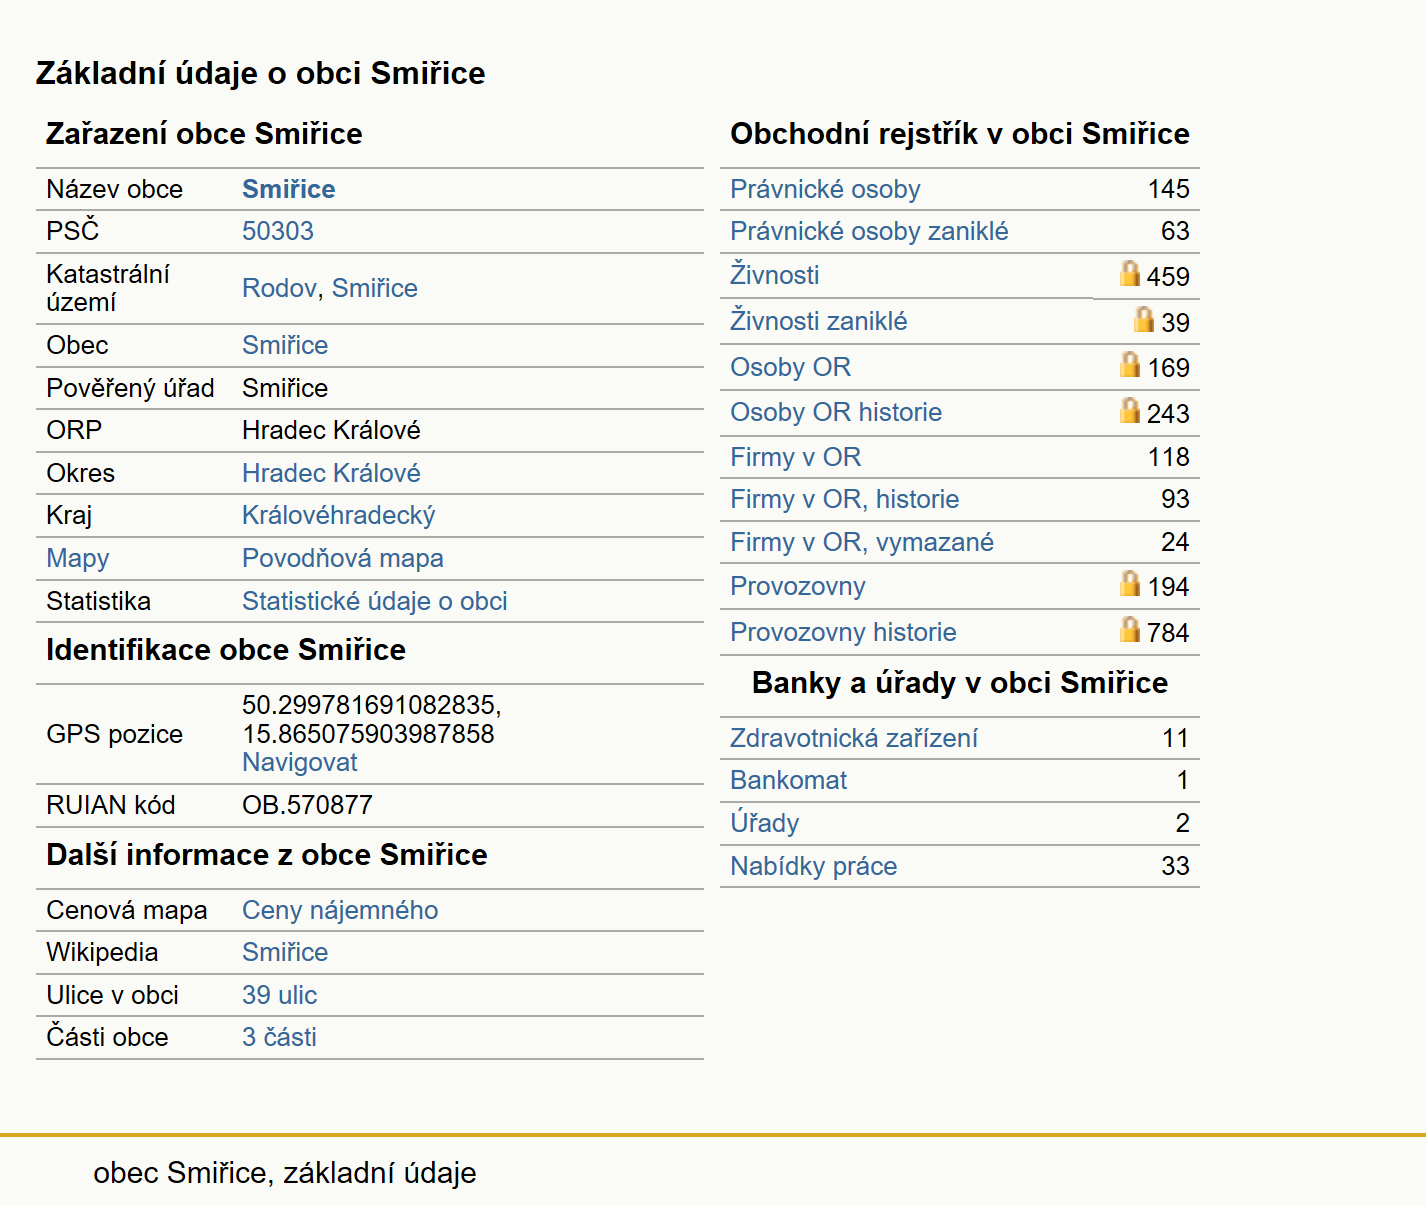Click the lock icon next to Živnosti zaniklé
Viewport: 1426px width, 1206px height.
point(1144,319)
